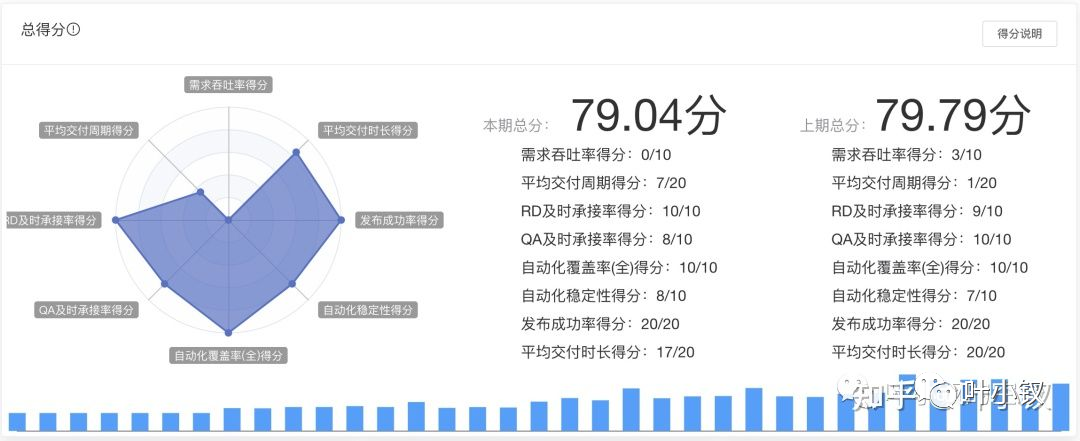Choose the RD及时承接率得分 radar axis label
1080x441 pixels.
(53, 220)
